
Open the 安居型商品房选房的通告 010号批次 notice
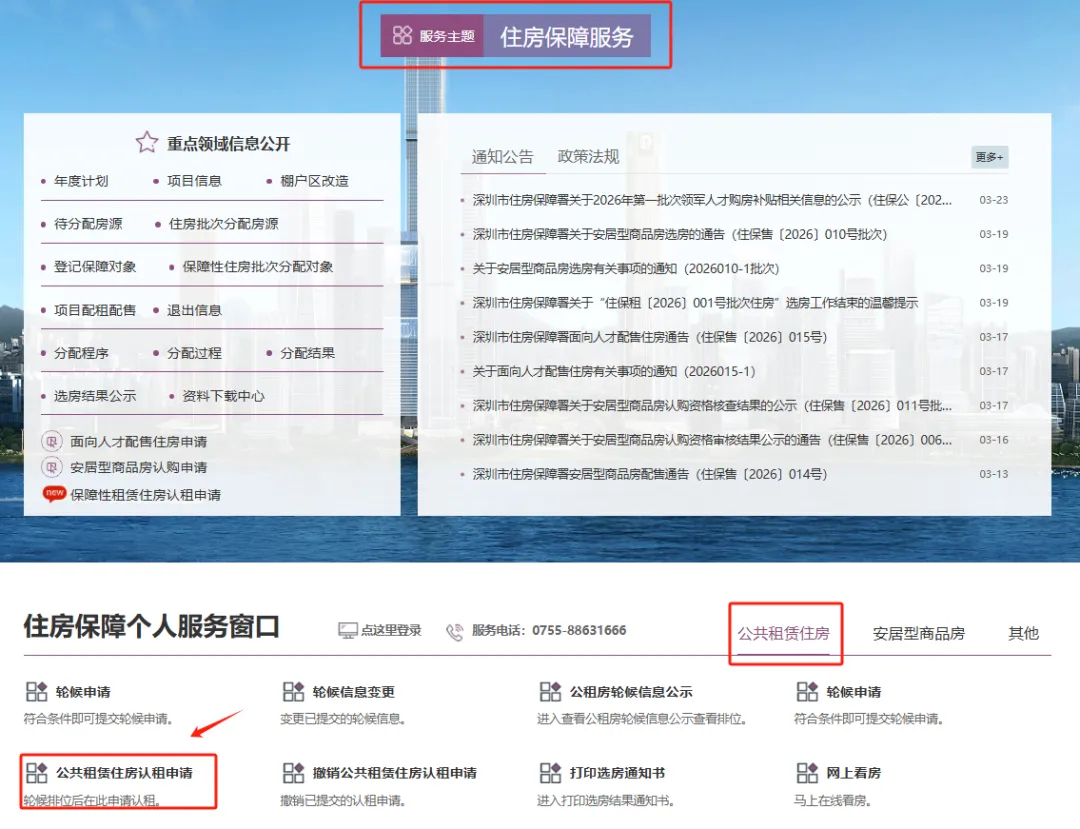[x=680, y=234]
